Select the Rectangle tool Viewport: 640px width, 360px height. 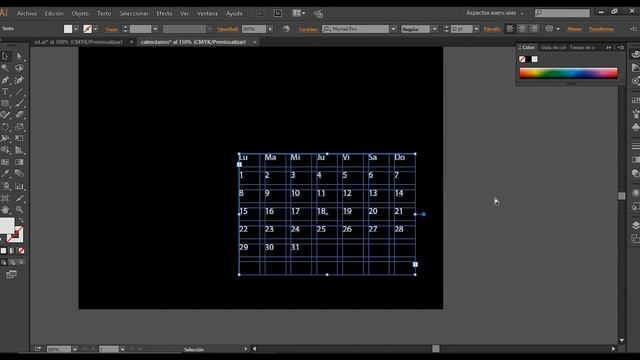pos(5,103)
